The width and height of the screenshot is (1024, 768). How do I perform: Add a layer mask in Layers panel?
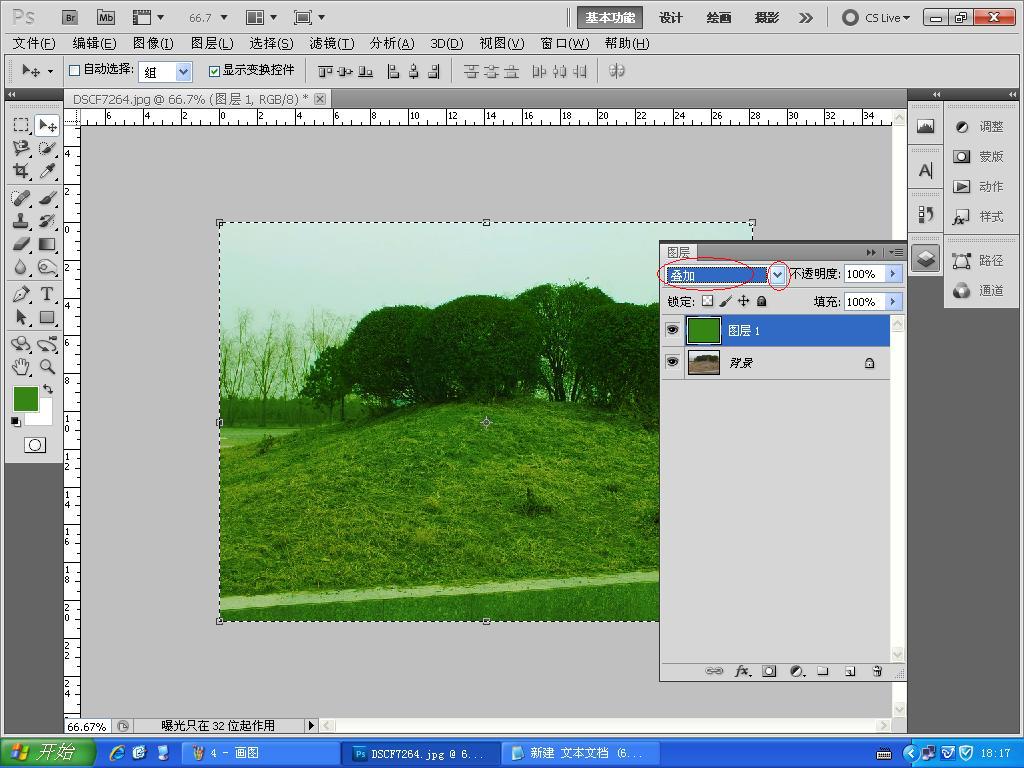[x=769, y=671]
